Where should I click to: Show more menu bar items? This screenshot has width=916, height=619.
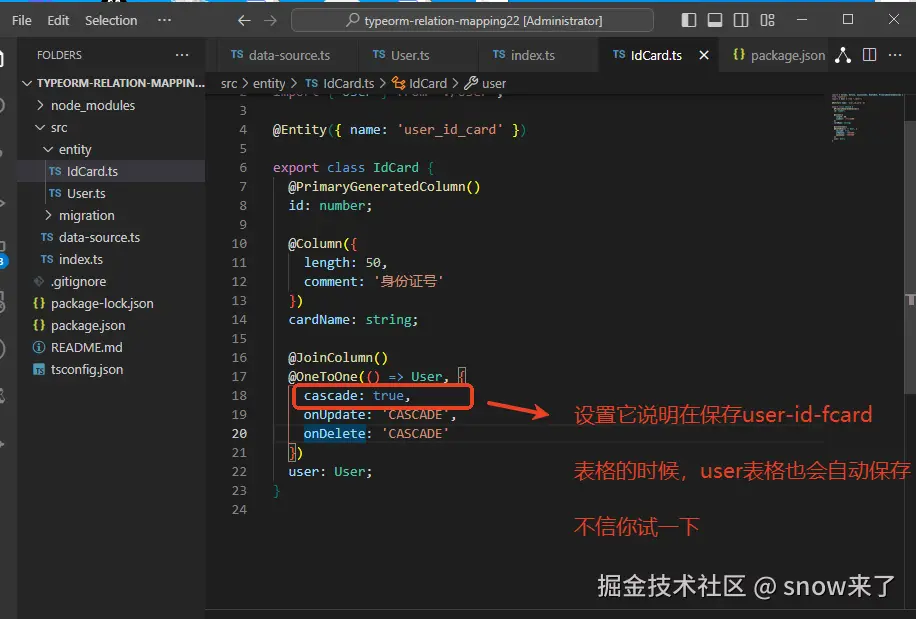click(x=164, y=20)
